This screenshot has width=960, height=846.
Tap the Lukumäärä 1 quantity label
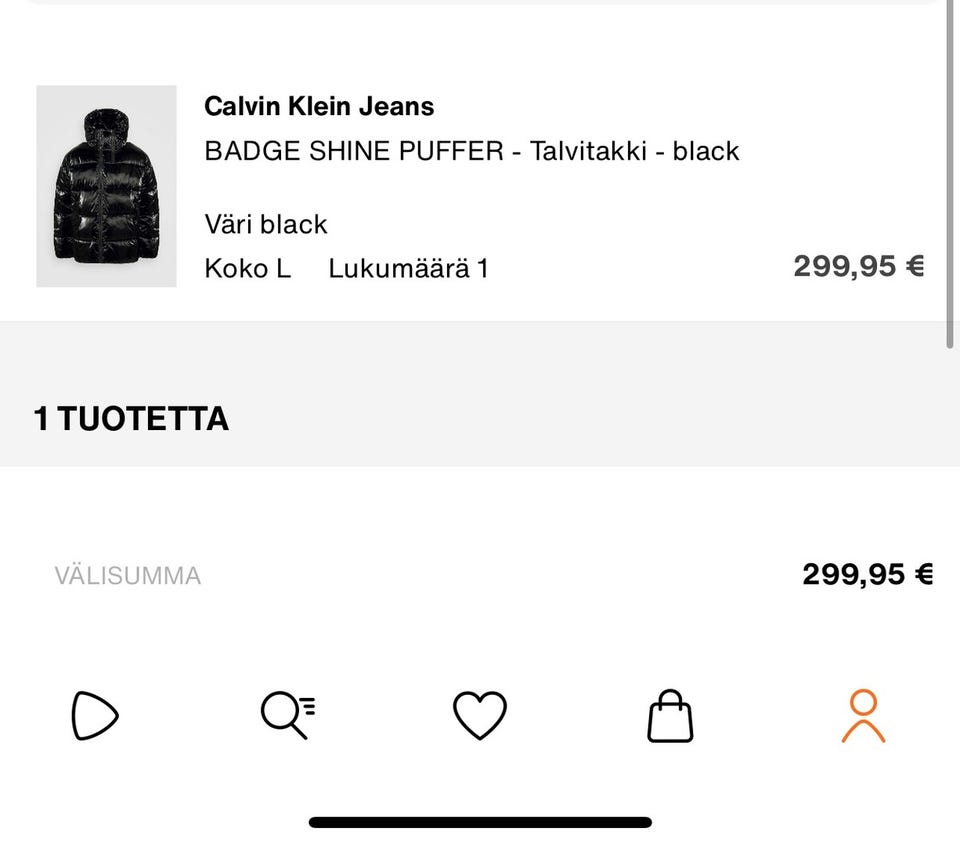click(x=408, y=268)
